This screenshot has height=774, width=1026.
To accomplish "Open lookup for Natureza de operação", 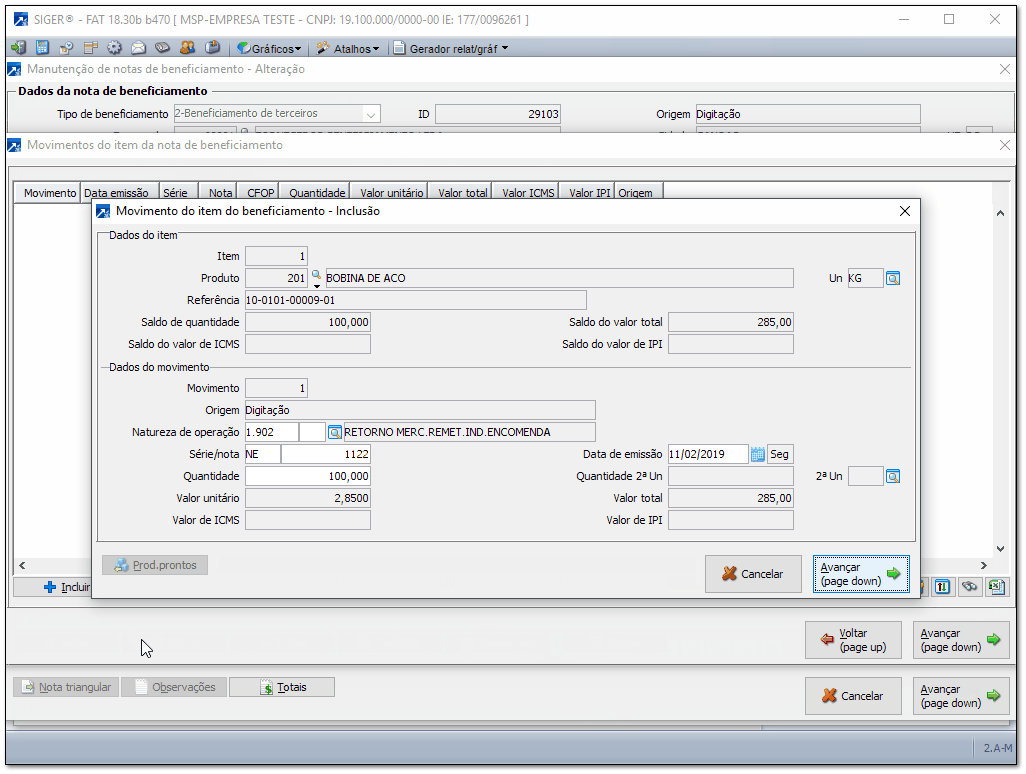I will [335, 432].
